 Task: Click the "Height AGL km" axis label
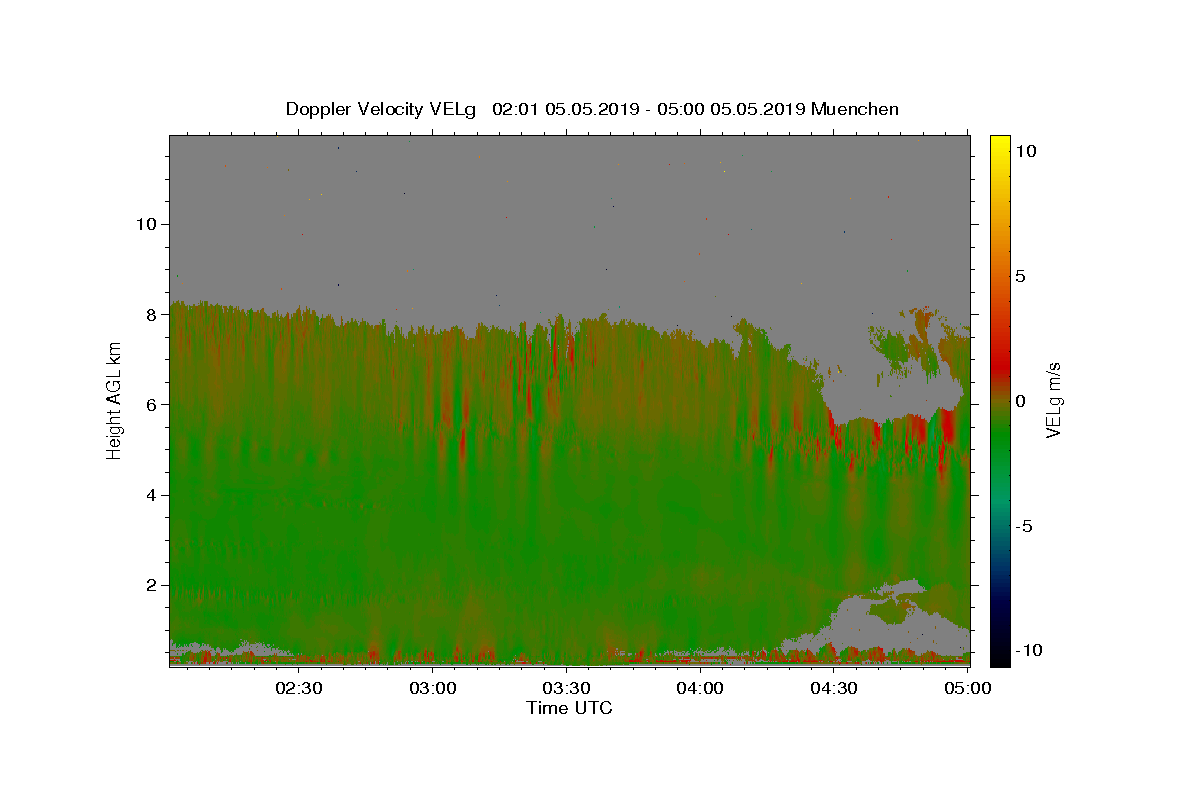[x=114, y=400]
